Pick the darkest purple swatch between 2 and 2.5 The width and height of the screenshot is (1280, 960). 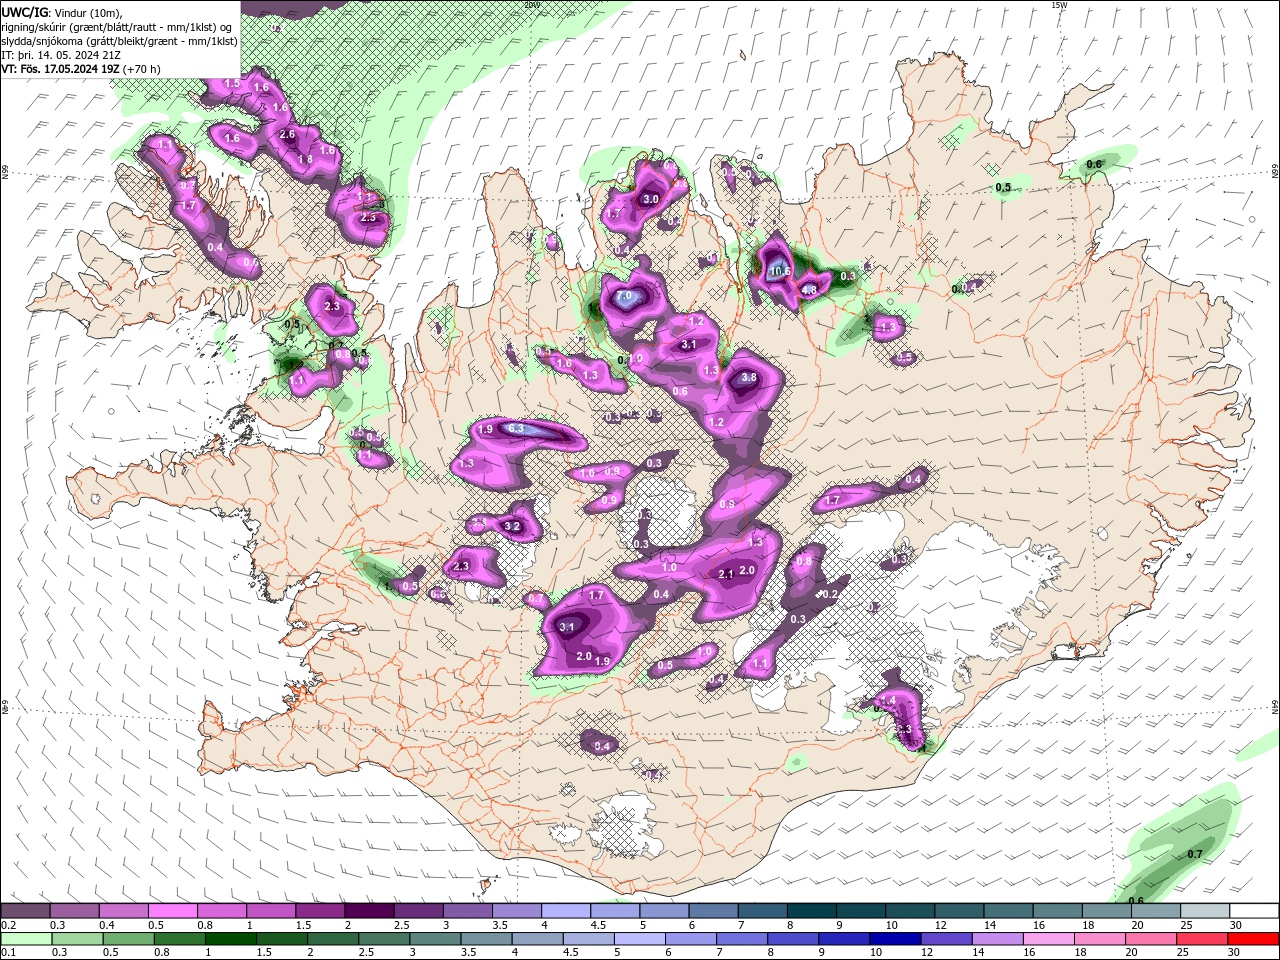(x=369, y=911)
